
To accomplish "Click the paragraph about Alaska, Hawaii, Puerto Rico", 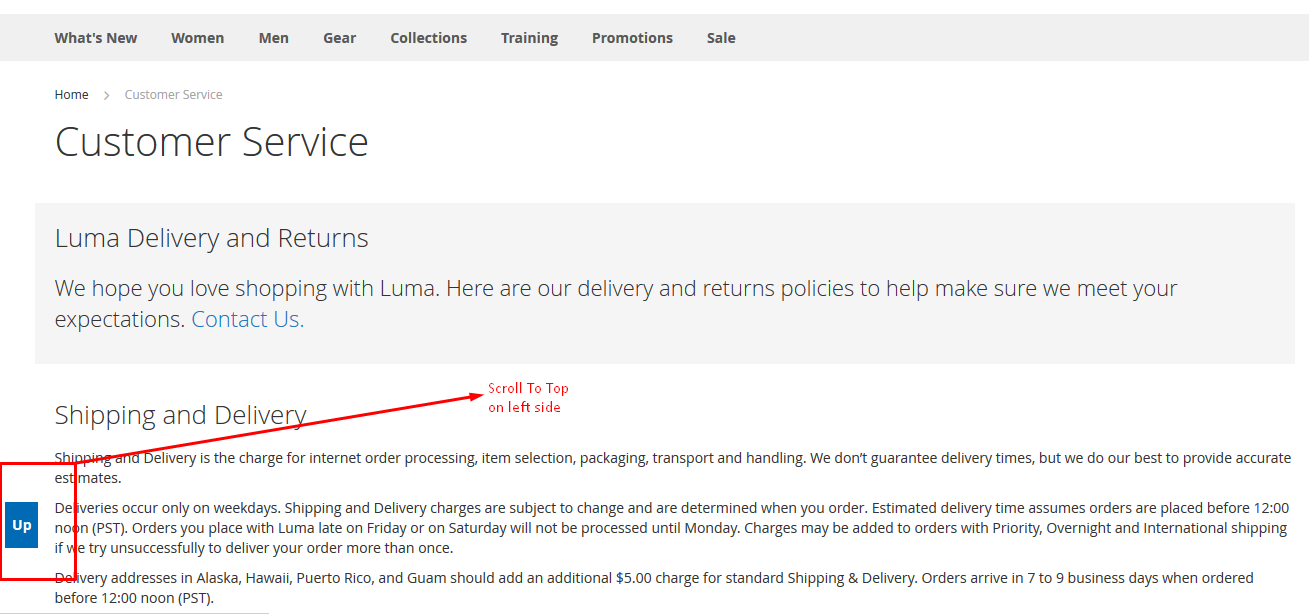I will click(x=654, y=588).
